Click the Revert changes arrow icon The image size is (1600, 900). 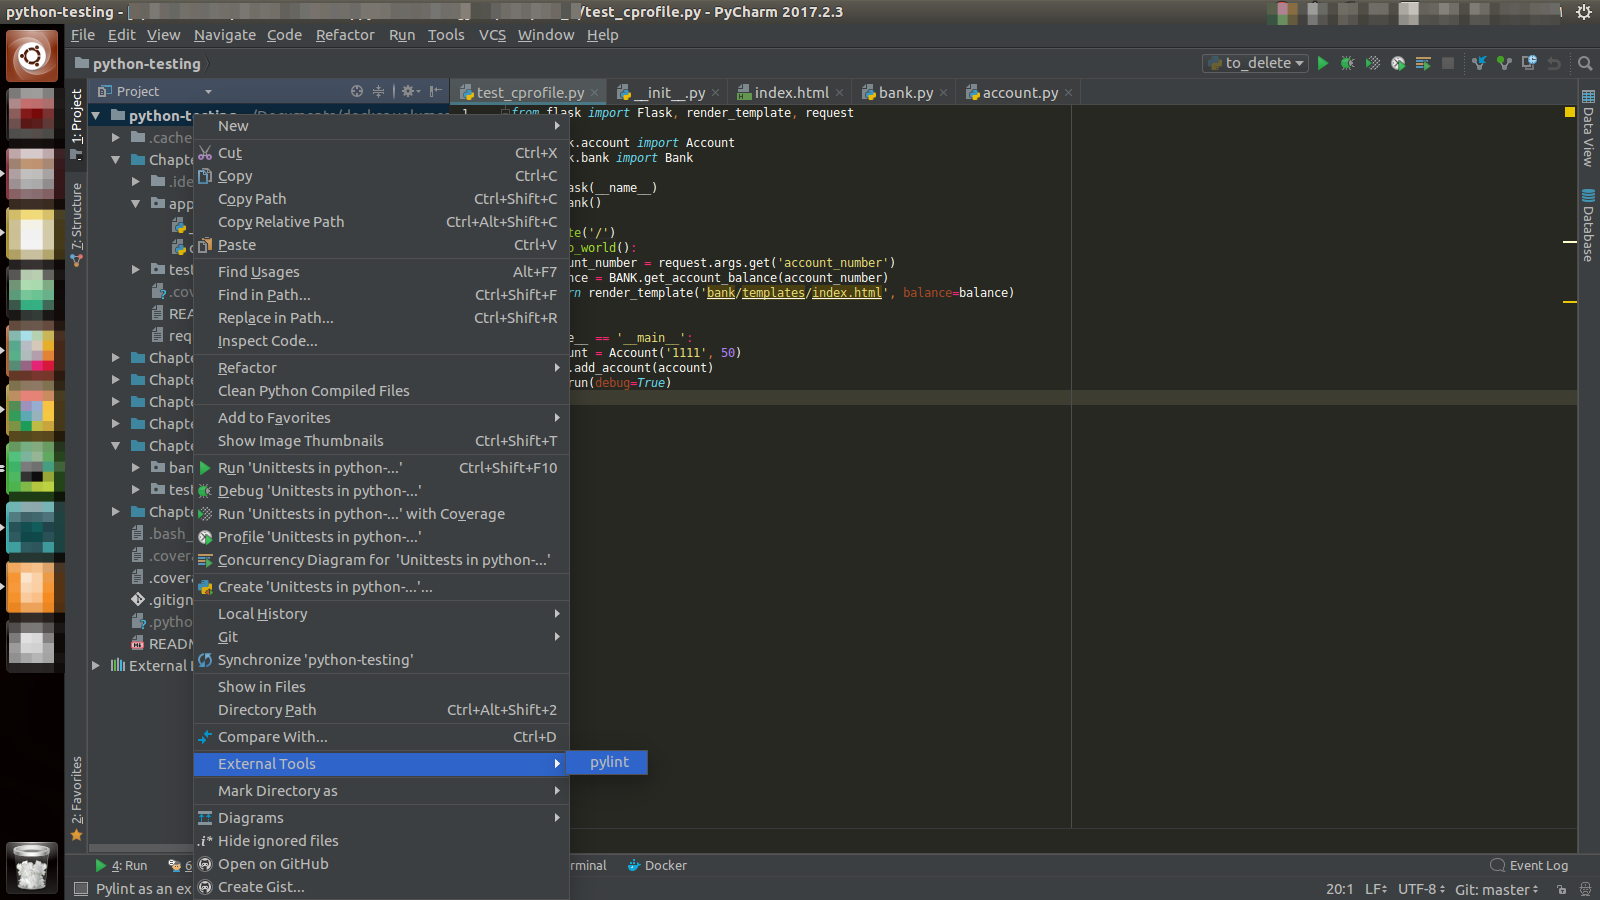point(1554,63)
